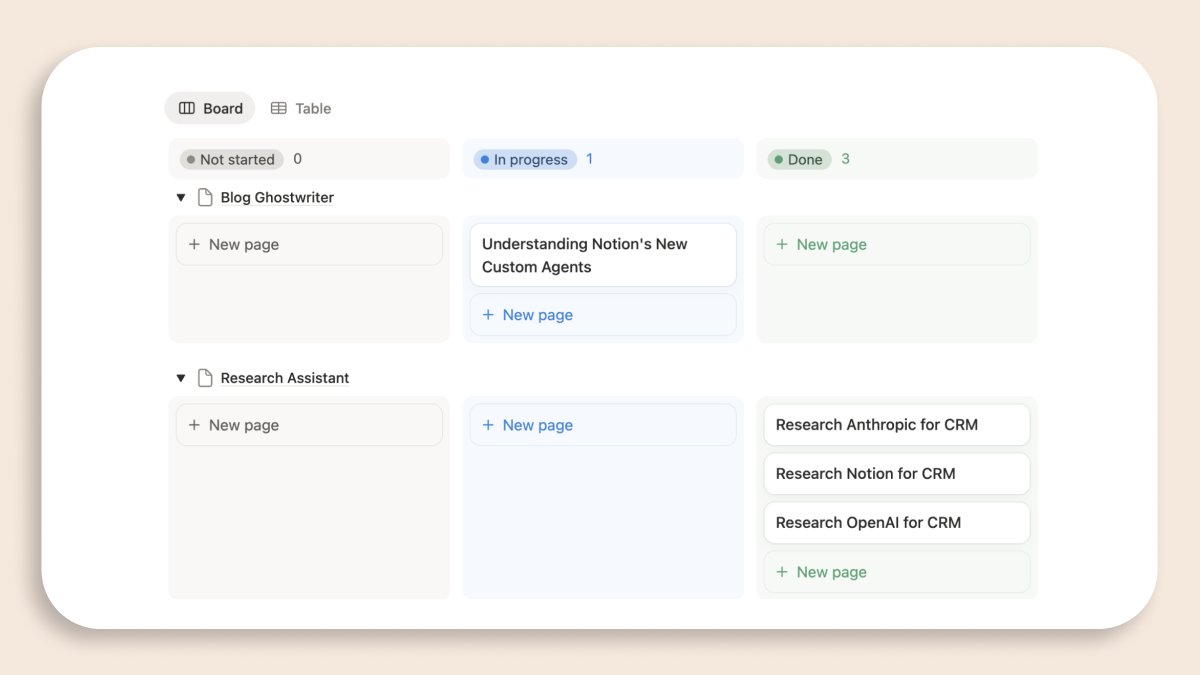
Task: Add new page in Blog Ghostwriter Not started
Action: pos(309,244)
